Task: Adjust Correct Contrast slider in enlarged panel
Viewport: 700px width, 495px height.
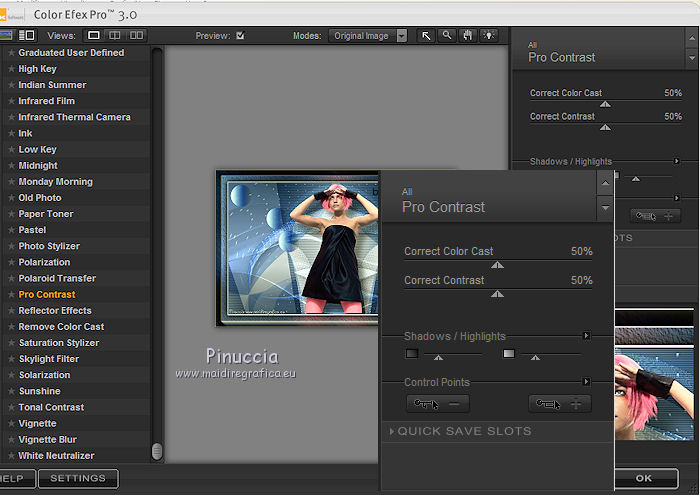Action: click(x=497, y=294)
